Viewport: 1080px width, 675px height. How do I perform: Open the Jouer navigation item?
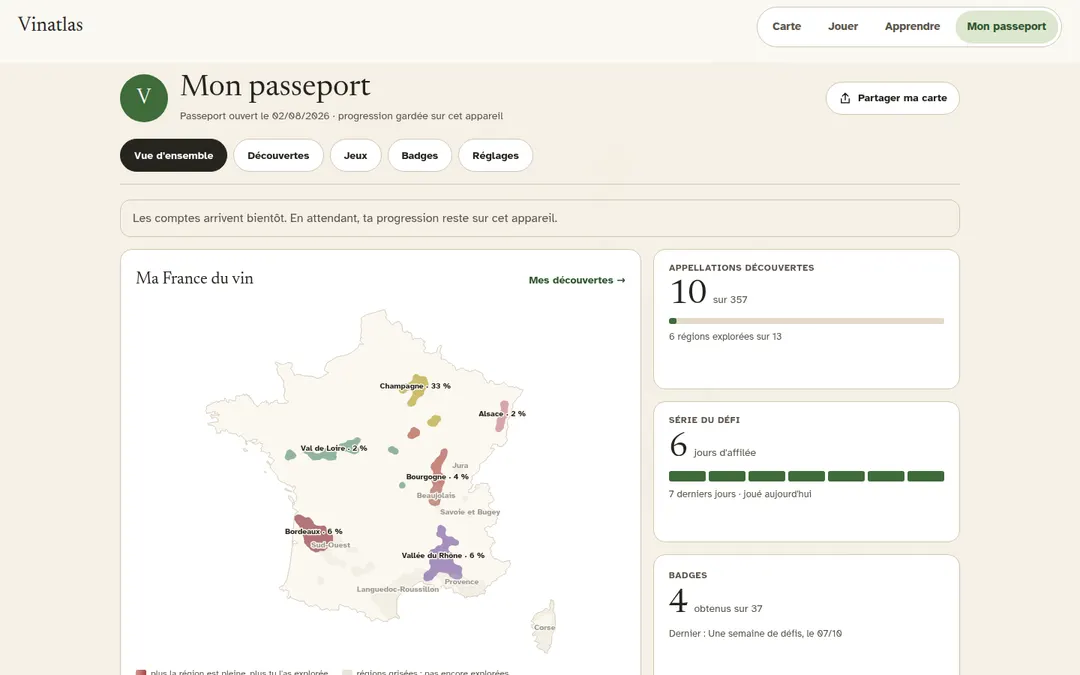842,26
